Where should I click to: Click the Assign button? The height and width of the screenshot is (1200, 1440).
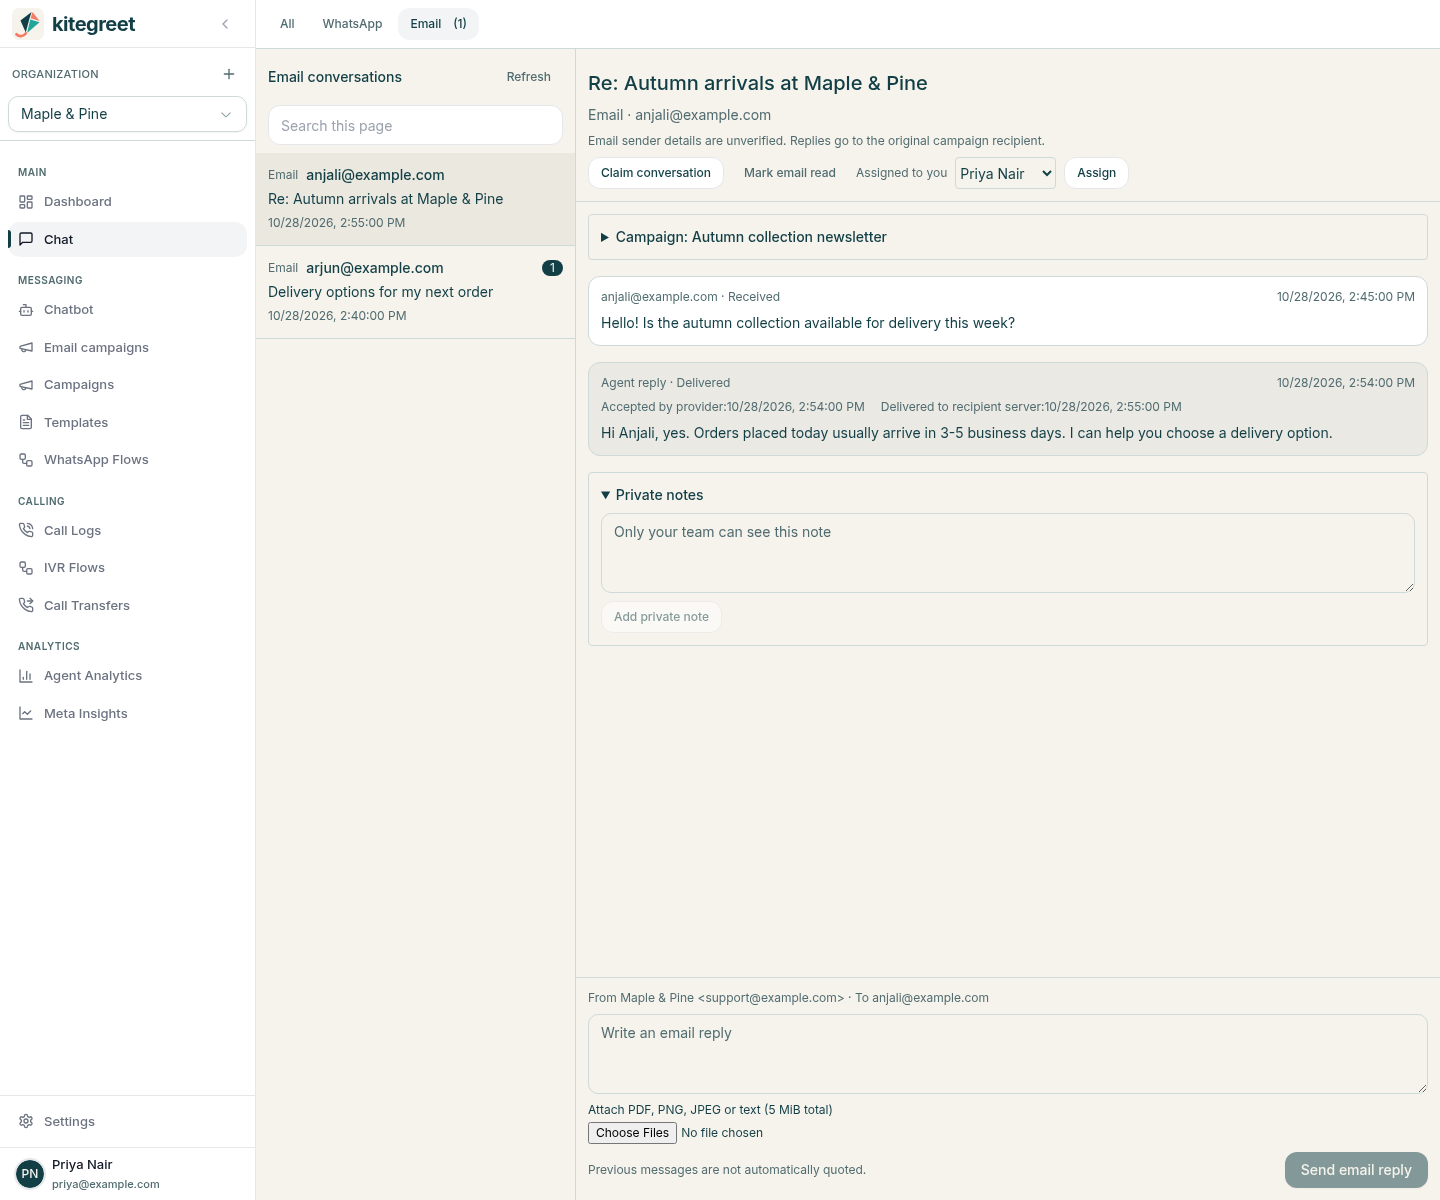1096,173
